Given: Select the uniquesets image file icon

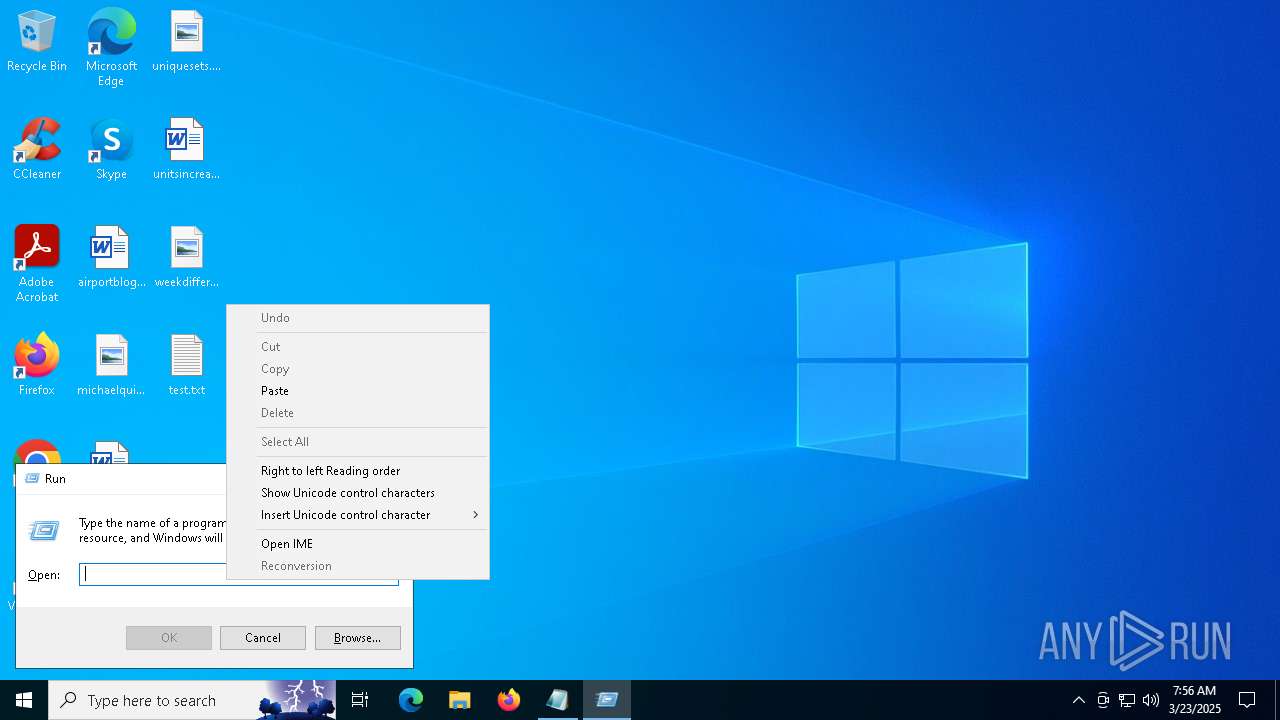Looking at the screenshot, I should tap(186, 42).
